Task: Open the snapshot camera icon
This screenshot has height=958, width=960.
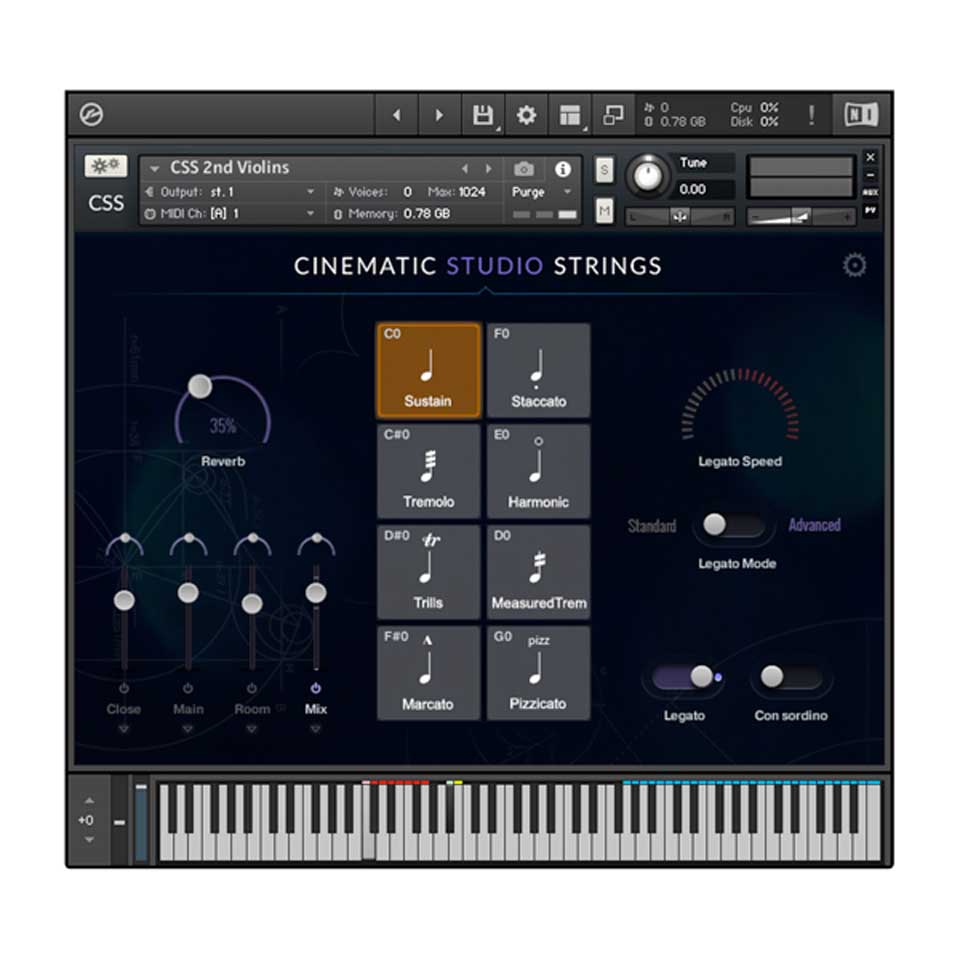Action: 523,169
